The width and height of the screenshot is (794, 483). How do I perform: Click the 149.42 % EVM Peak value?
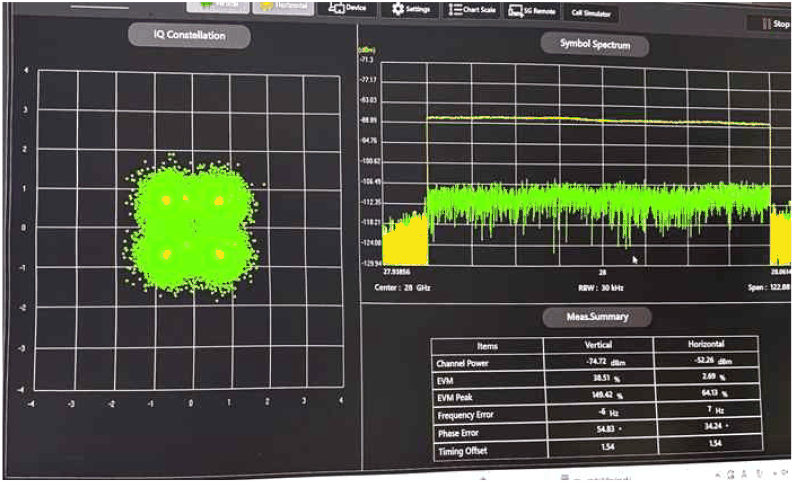click(607, 395)
